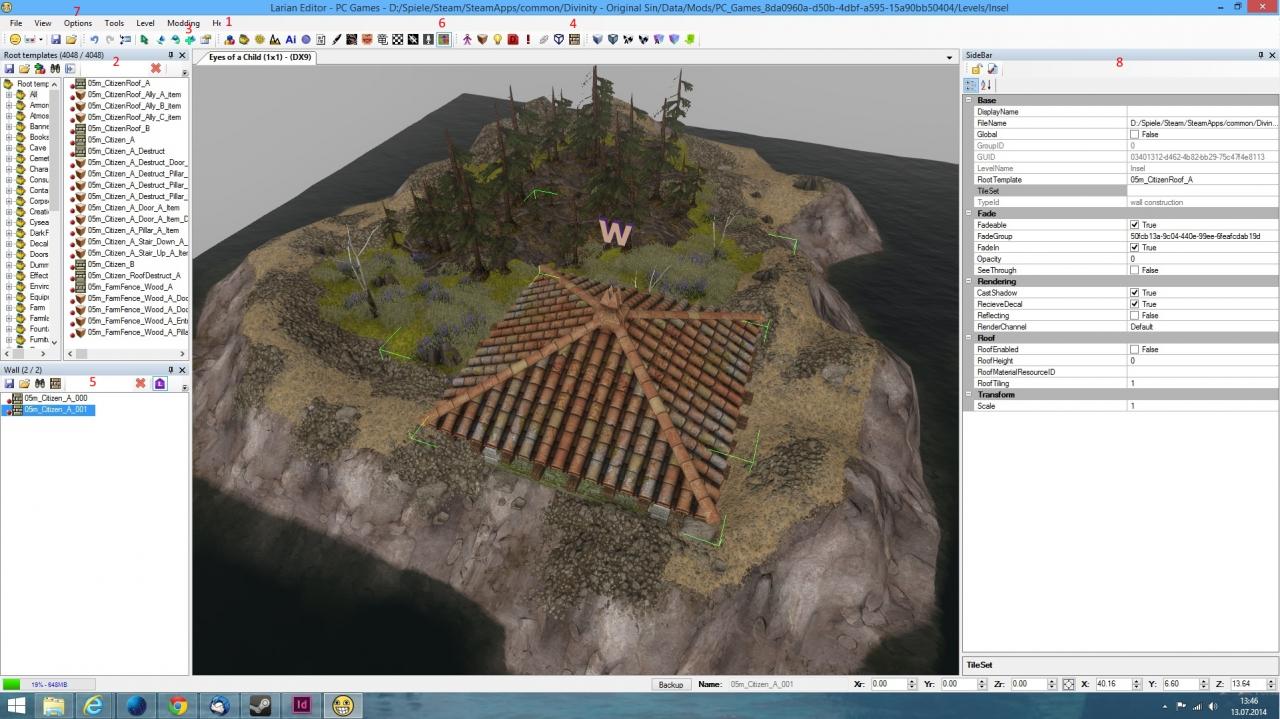The image size is (1280, 719).
Task: Open the Options menu
Action: click(x=78, y=22)
